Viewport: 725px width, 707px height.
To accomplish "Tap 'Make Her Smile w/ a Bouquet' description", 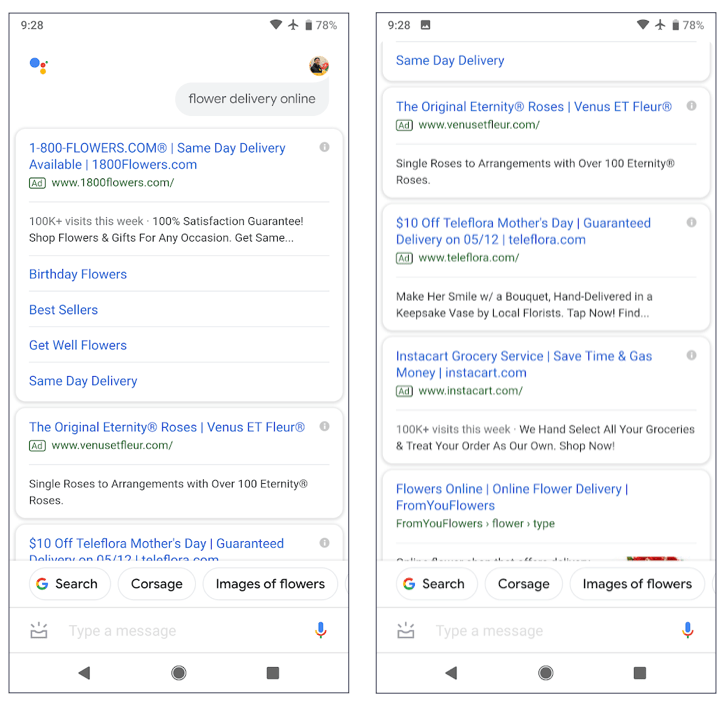I will pos(524,305).
